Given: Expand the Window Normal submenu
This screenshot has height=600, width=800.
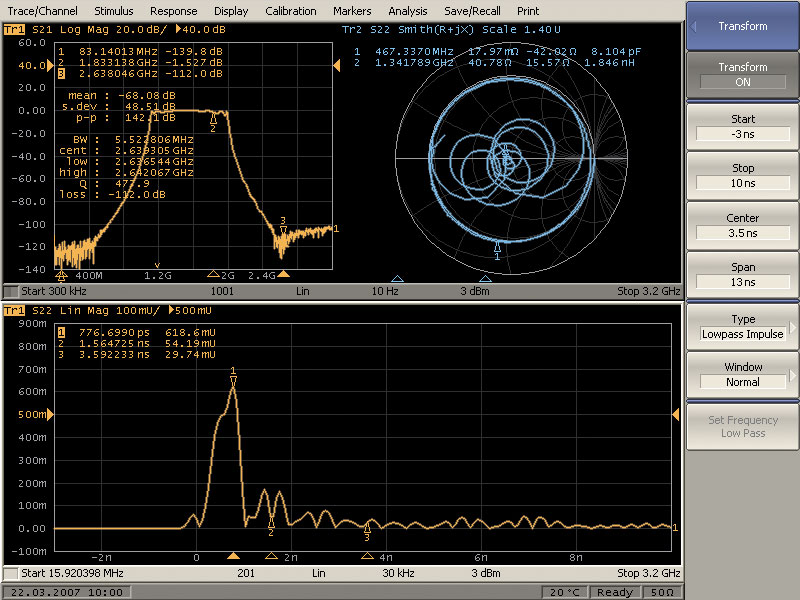Looking at the screenshot, I should tap(742, 375).
